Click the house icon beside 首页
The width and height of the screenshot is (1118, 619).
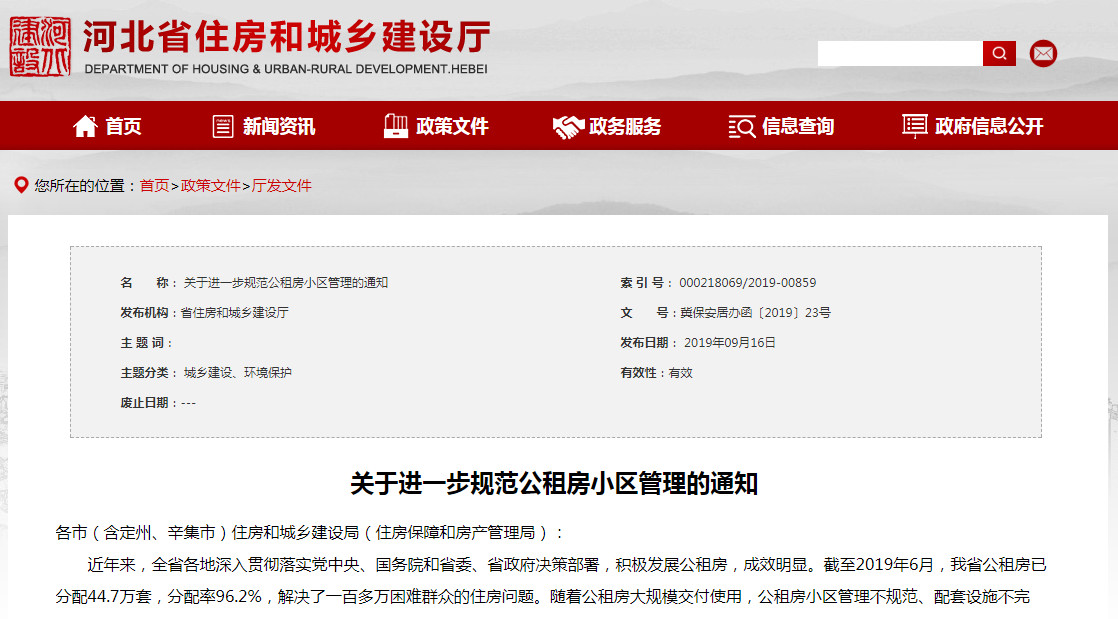tap(85, 126)
